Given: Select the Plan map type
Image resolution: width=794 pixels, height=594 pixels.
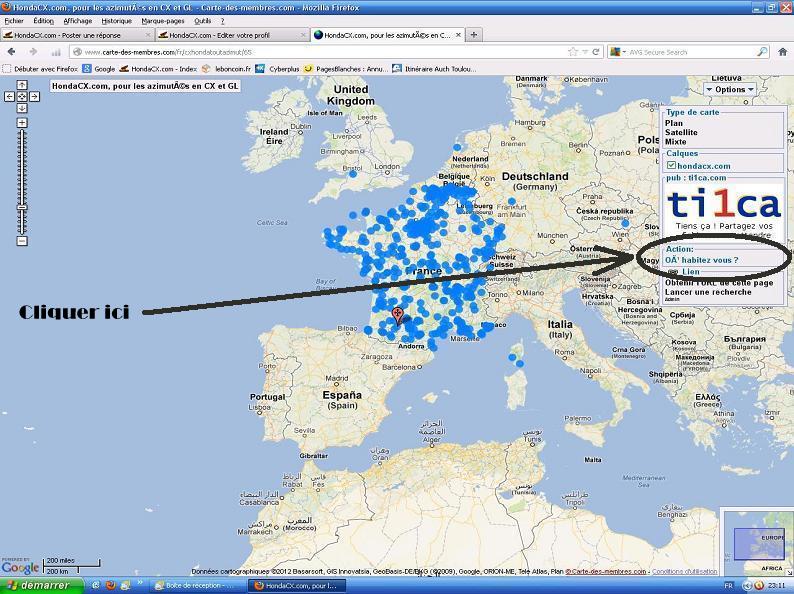Looking at the screenshot, I should coord(673,123).
